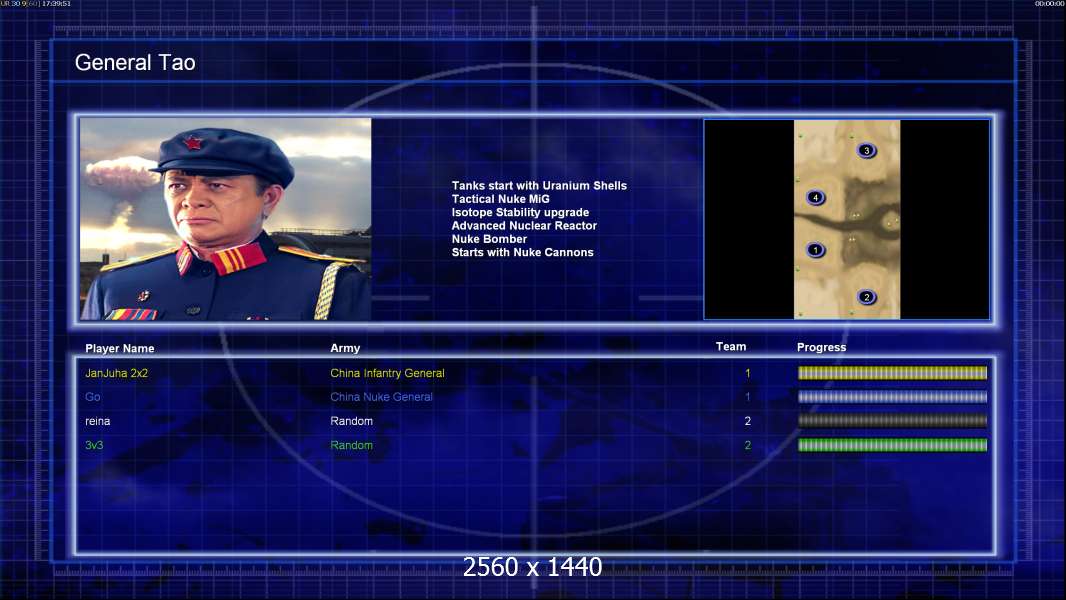The height and width of the screenshot is (600, 1066).
Task: Click 'Advanced Nuclear Reactor' text
Action: pyautogui.click(x=524, y=226)
